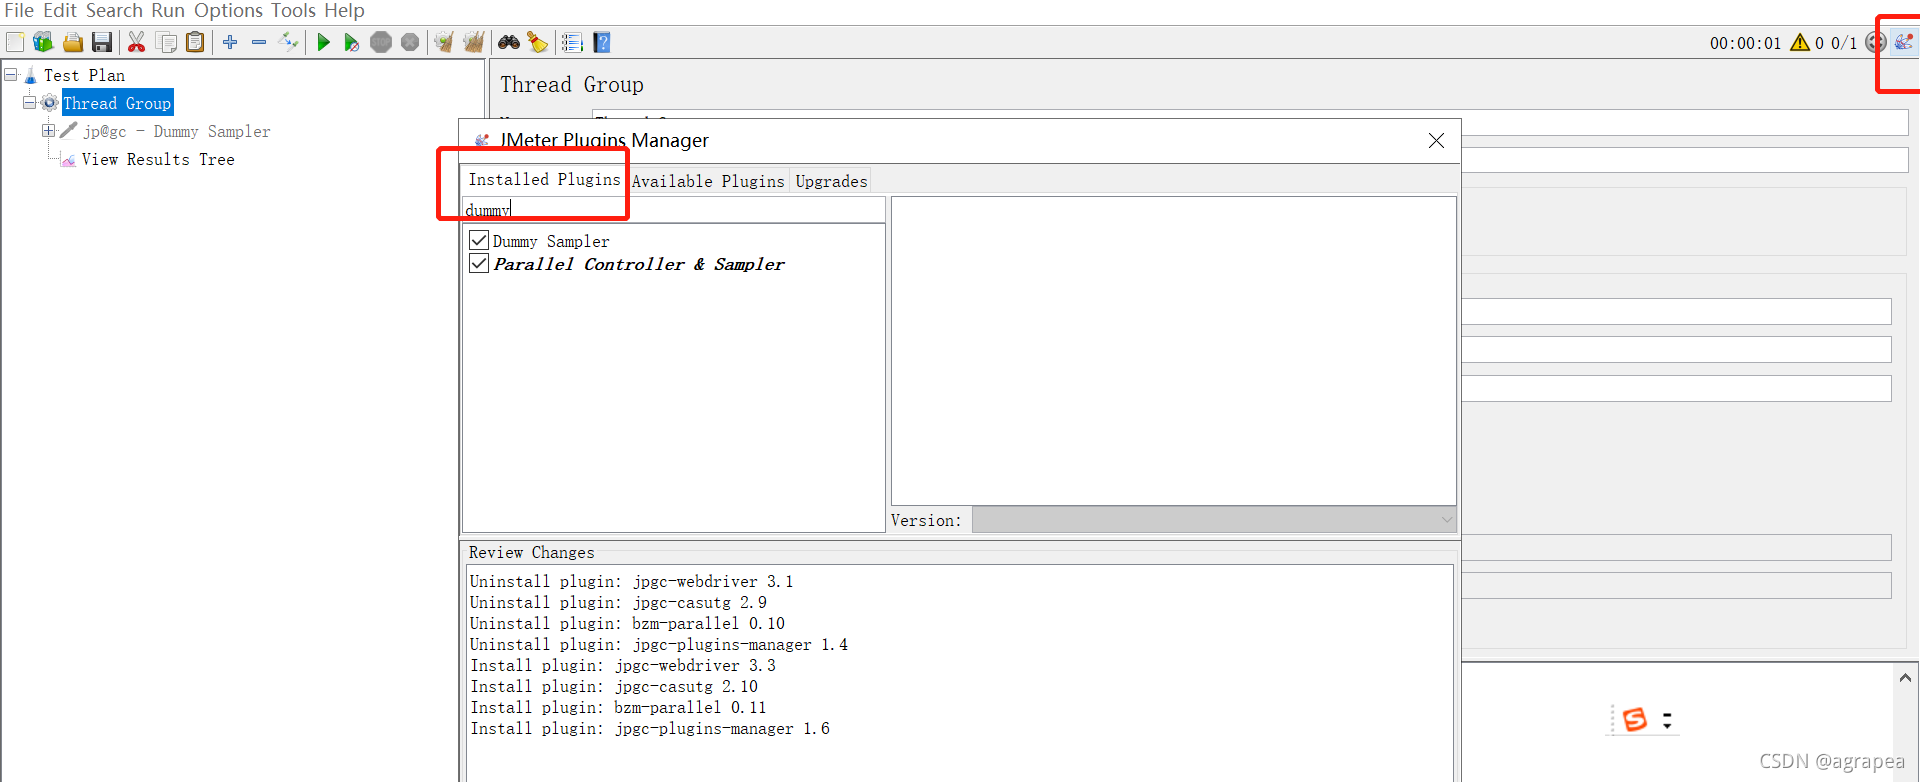This screenshot has height=782, width=1920.
Task: Expand the jp@gc - Dummy Sampler node
Action: pyautogui.click(x=47, y=130)
